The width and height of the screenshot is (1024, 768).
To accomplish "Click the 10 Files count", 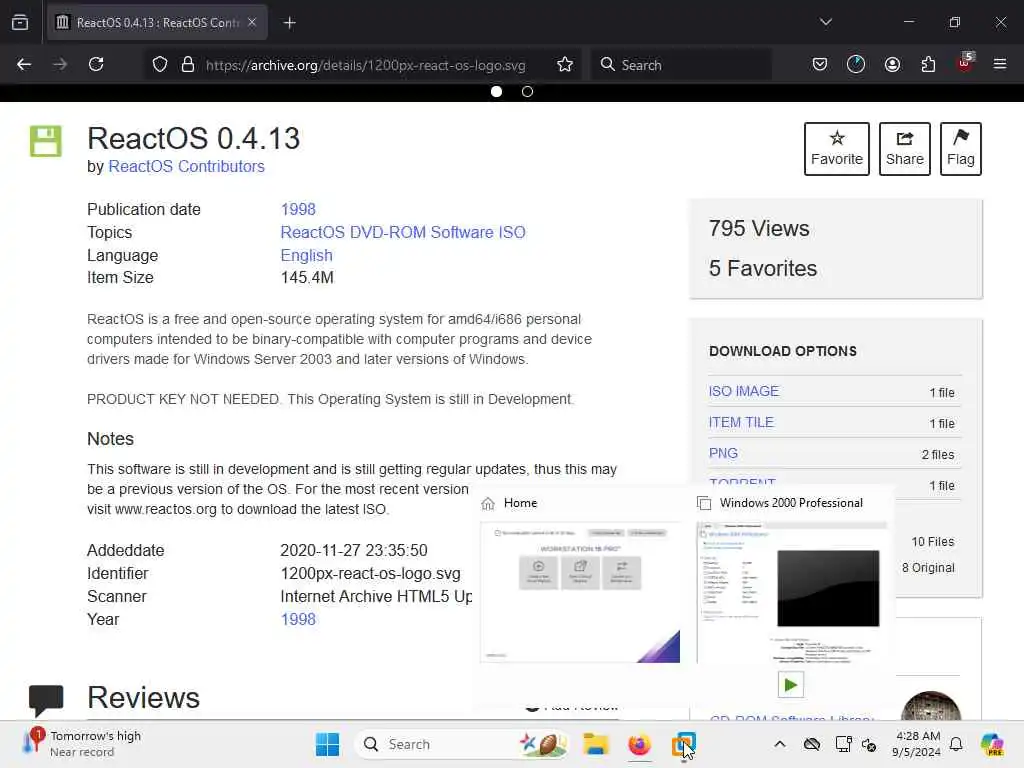I will click(x=933, y=542).
